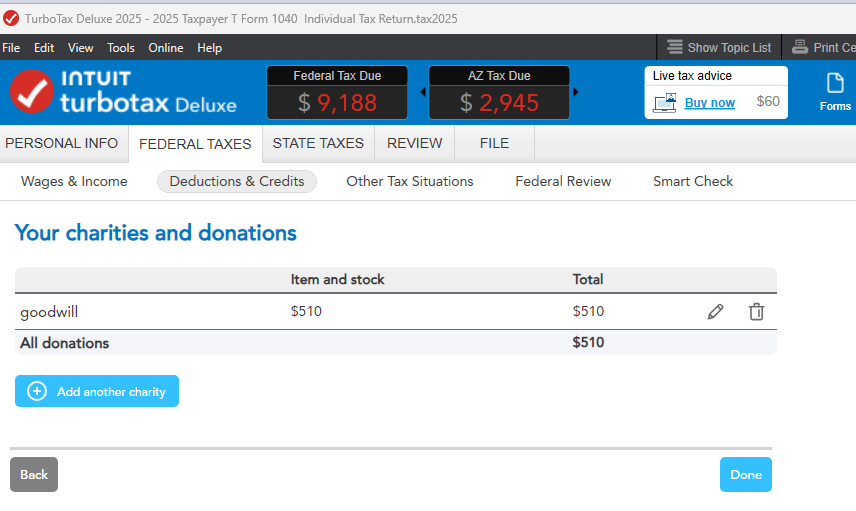Select the Wages & Income section

[74, 181]
